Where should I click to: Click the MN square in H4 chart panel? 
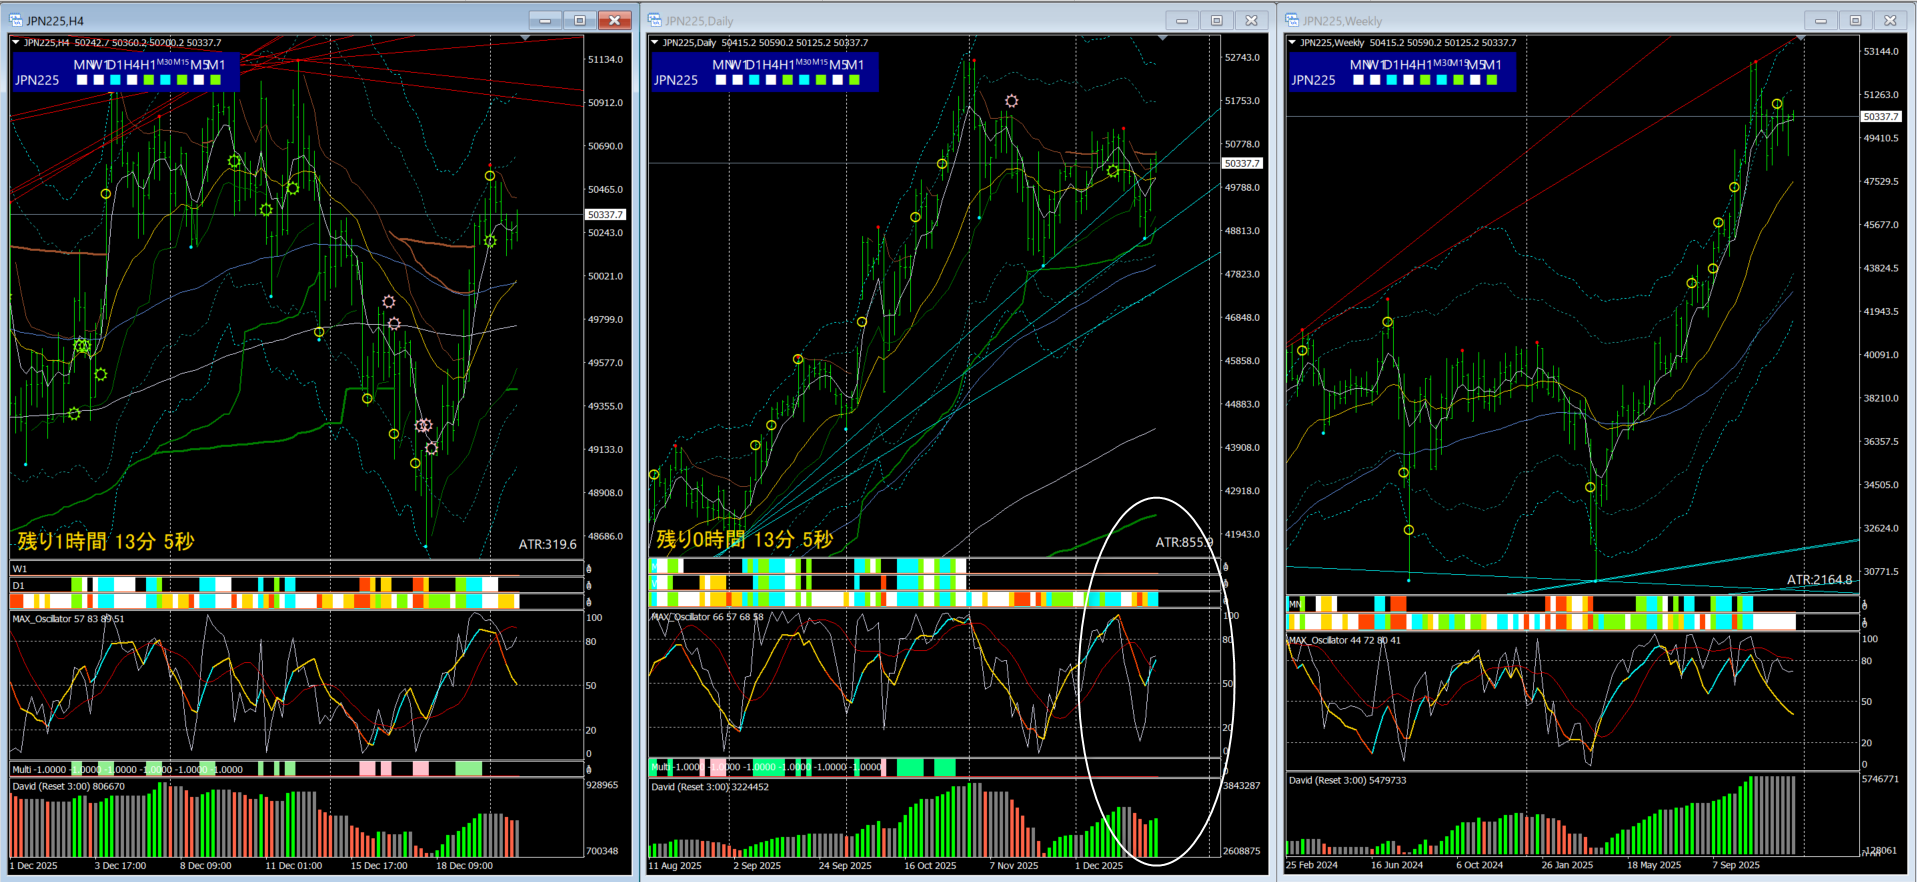click(x=82, y=80)
